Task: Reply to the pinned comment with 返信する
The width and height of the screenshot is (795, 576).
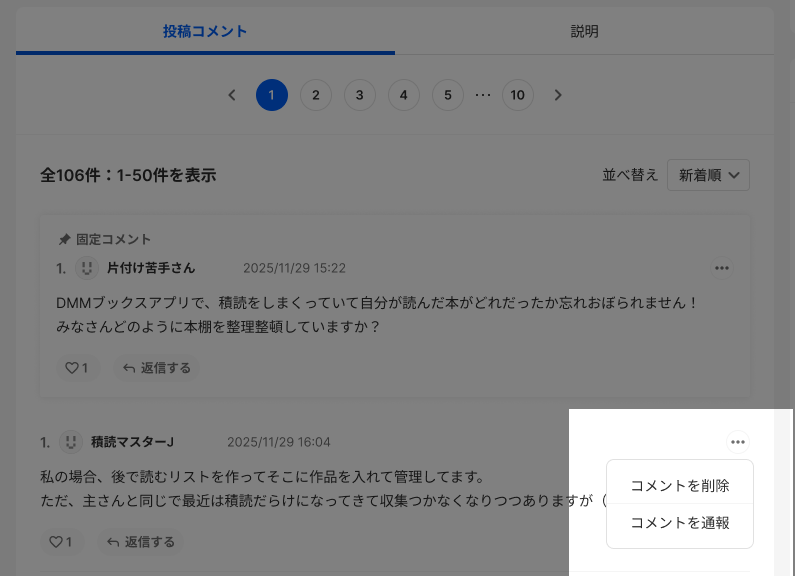Action: click(x=156, y=368)
